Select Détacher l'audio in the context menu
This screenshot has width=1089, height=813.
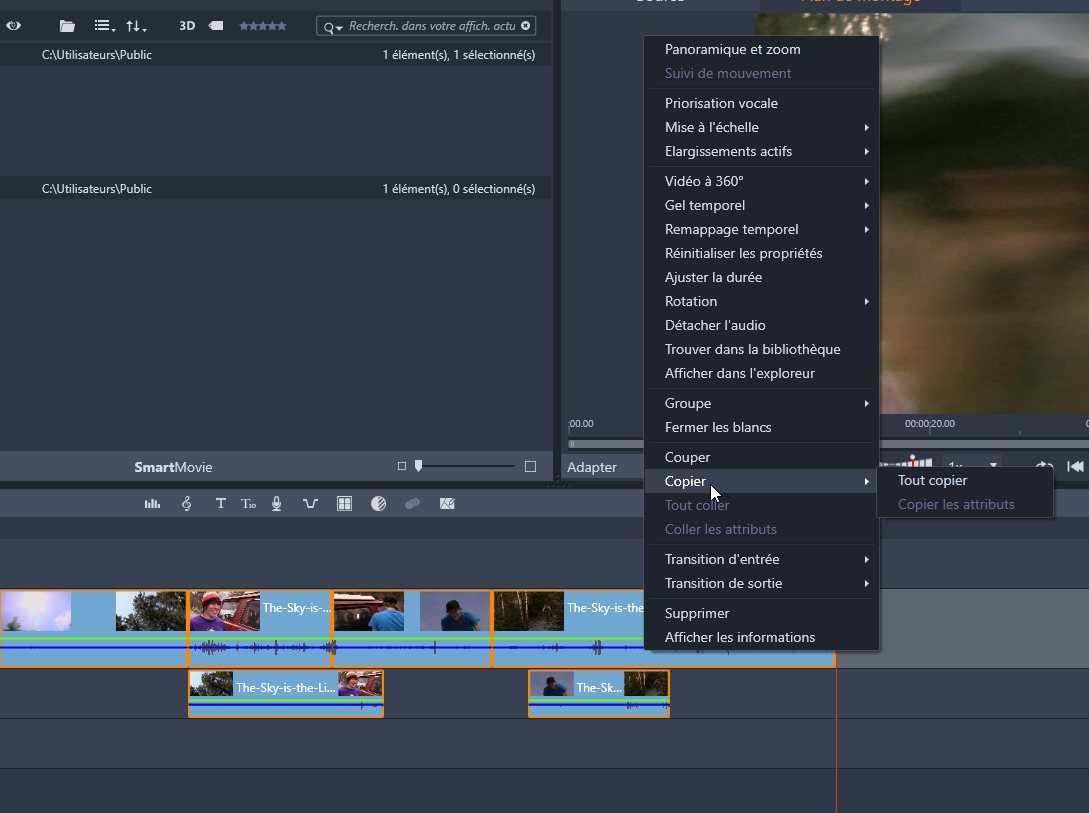tap(715, 325)
